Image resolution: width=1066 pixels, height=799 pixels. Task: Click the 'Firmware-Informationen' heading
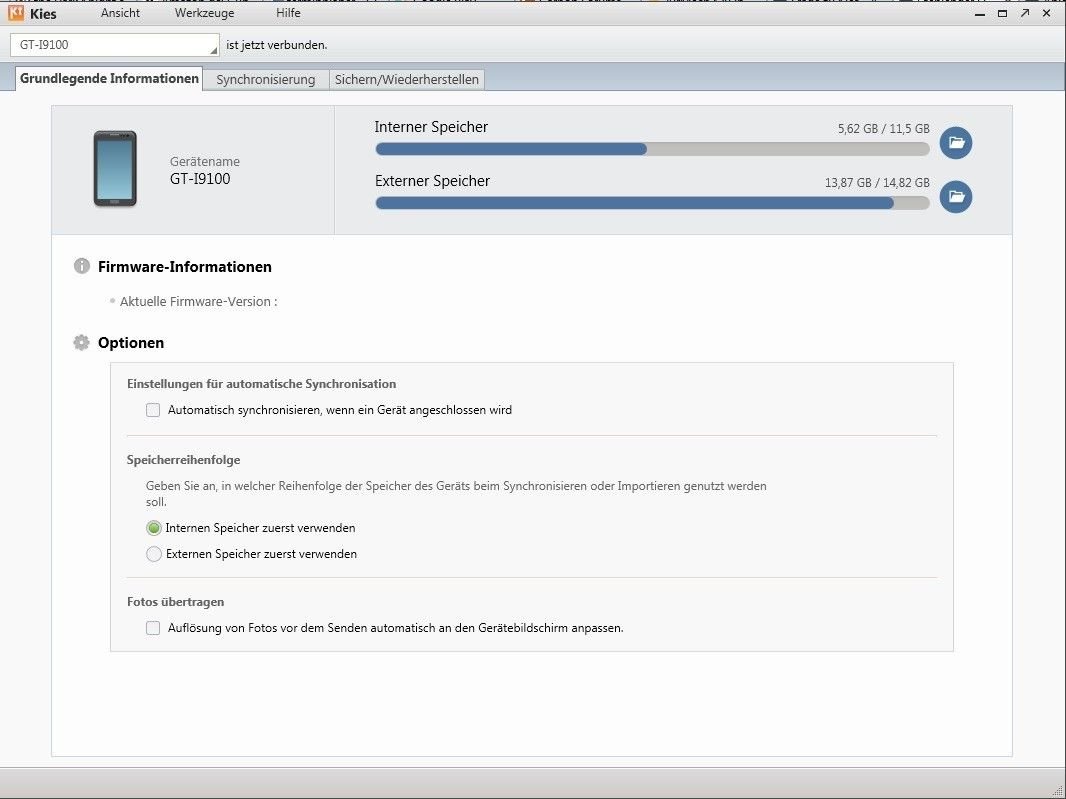[185, 267]
